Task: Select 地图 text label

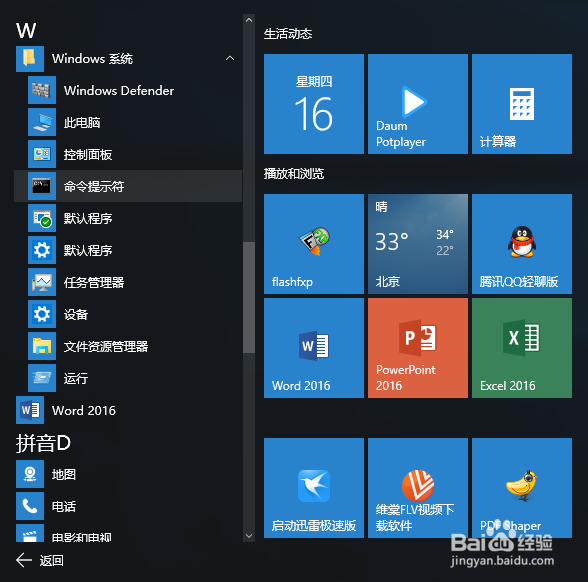Action: click(x=64, y=475)
